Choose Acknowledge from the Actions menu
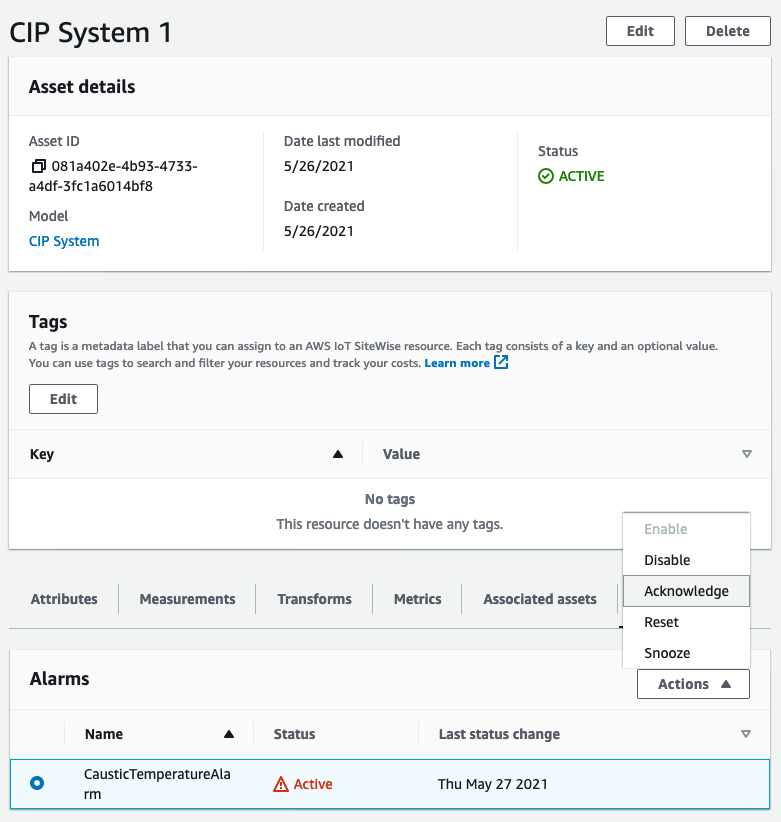Screen dimensions: 781x822 click(x=687, y=591)
